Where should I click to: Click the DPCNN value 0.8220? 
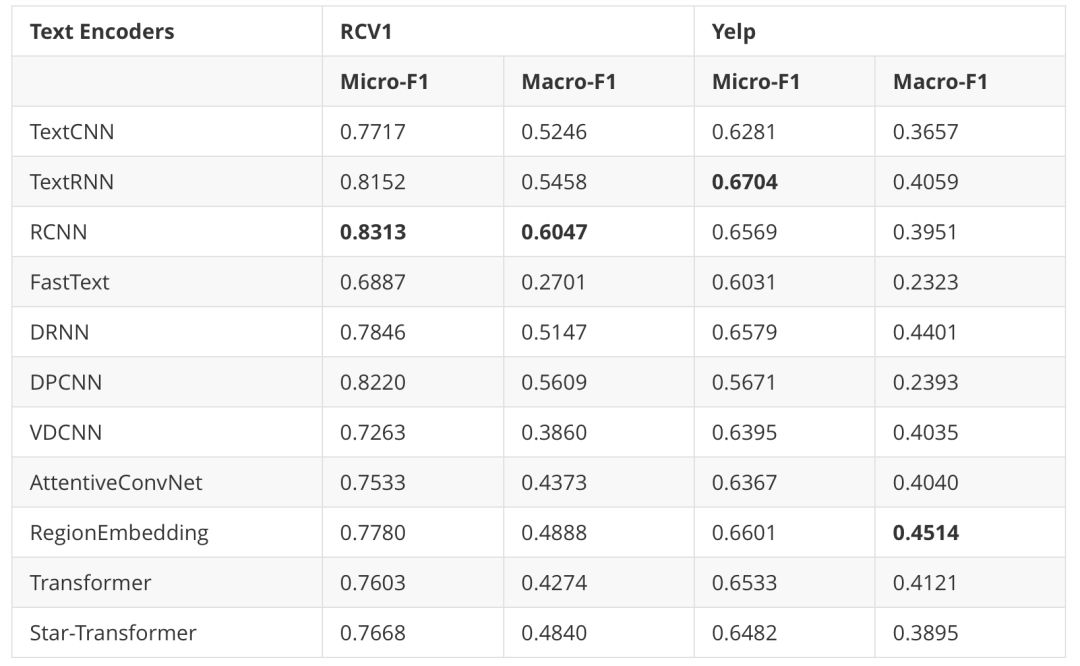pyautogui.click(x=373, y=382)
